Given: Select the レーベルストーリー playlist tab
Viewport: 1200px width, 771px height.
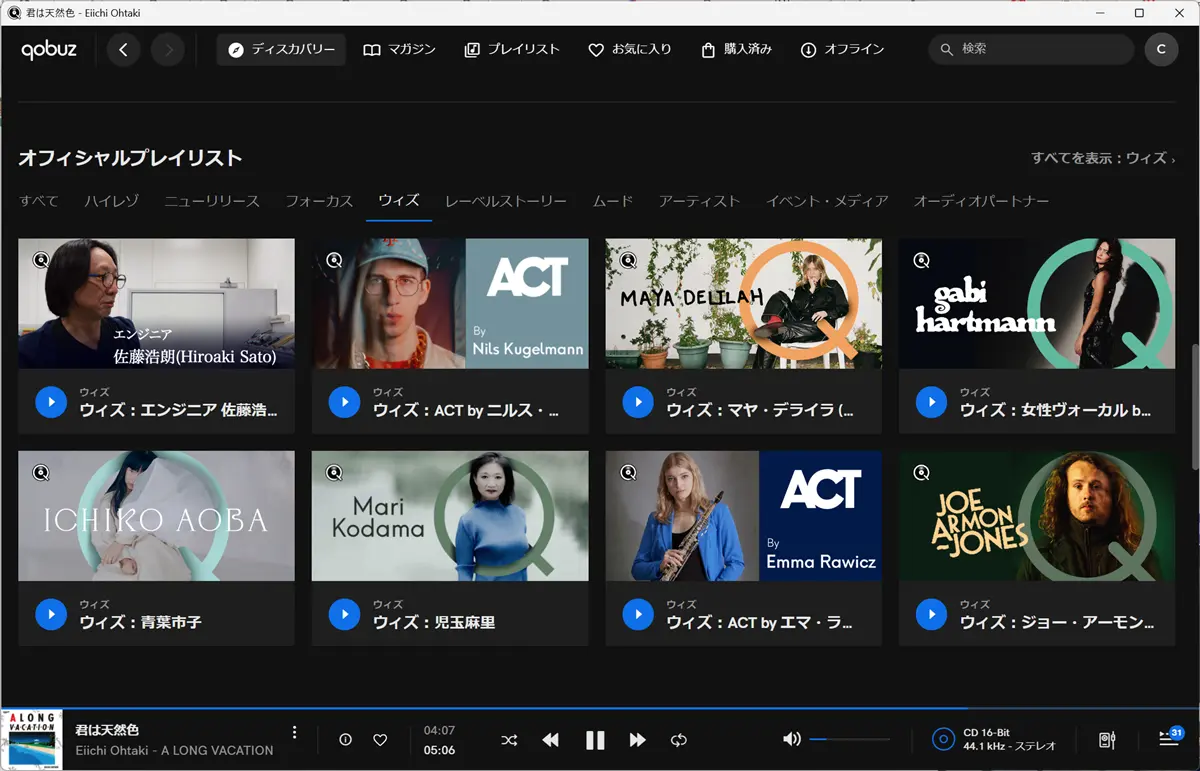Looking at the screenshot, I should pos(506,201).
